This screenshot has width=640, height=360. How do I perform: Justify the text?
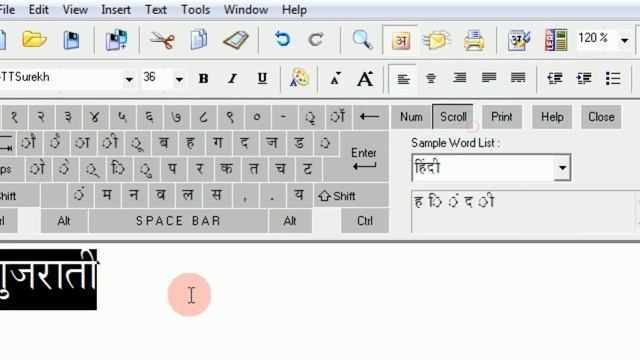click(x=489, y=78)
